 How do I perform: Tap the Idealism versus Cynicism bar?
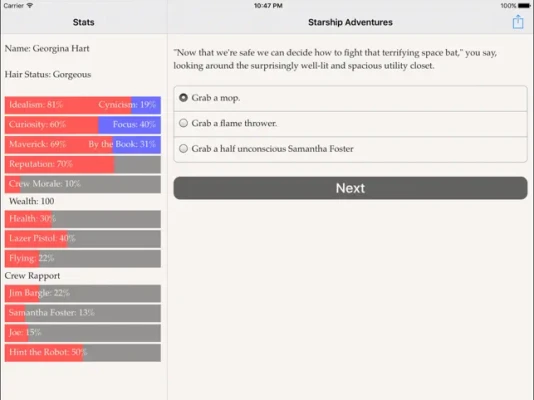[x=83, y=105]
